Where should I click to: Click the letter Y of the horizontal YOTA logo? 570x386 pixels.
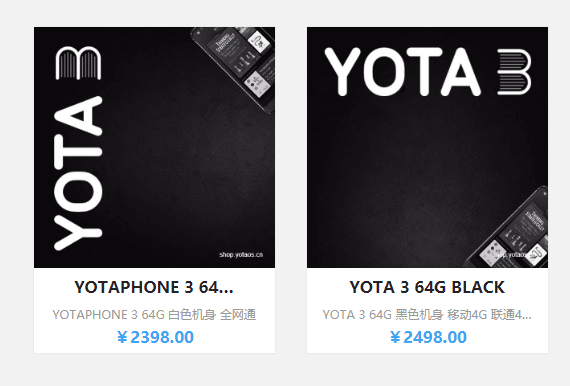pos(342,72)
